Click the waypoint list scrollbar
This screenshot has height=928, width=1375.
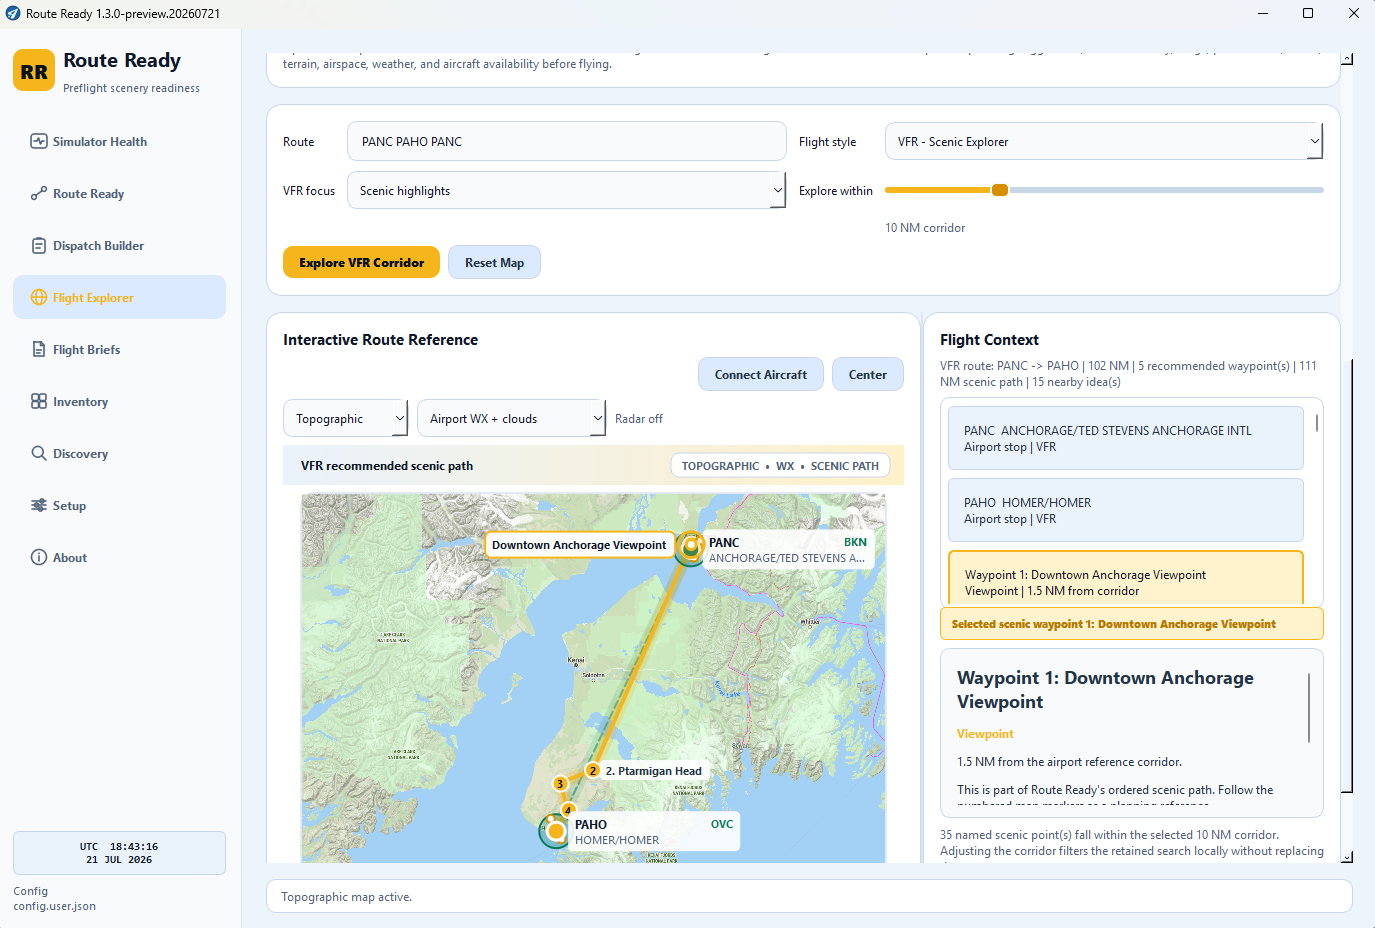(1317, 423)
